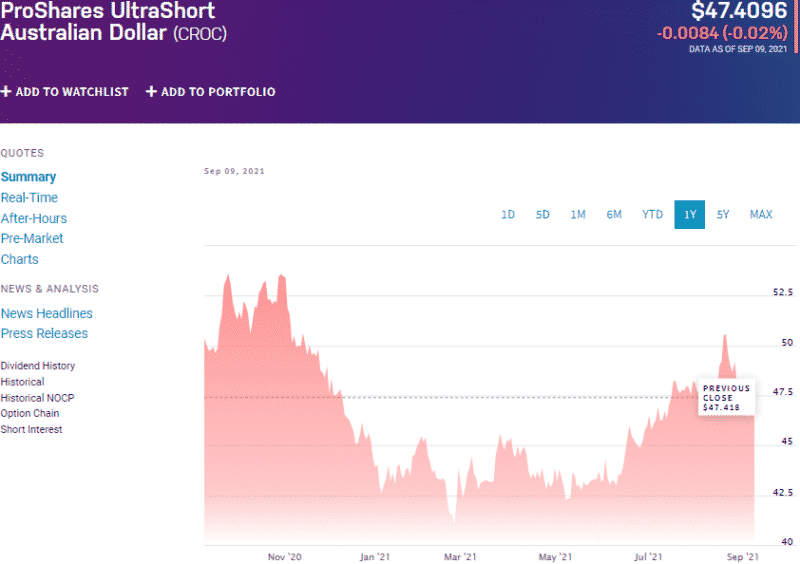Screen dimensions: 800x564
Task: Switch chart to 5D range
Action: (543, 215)
